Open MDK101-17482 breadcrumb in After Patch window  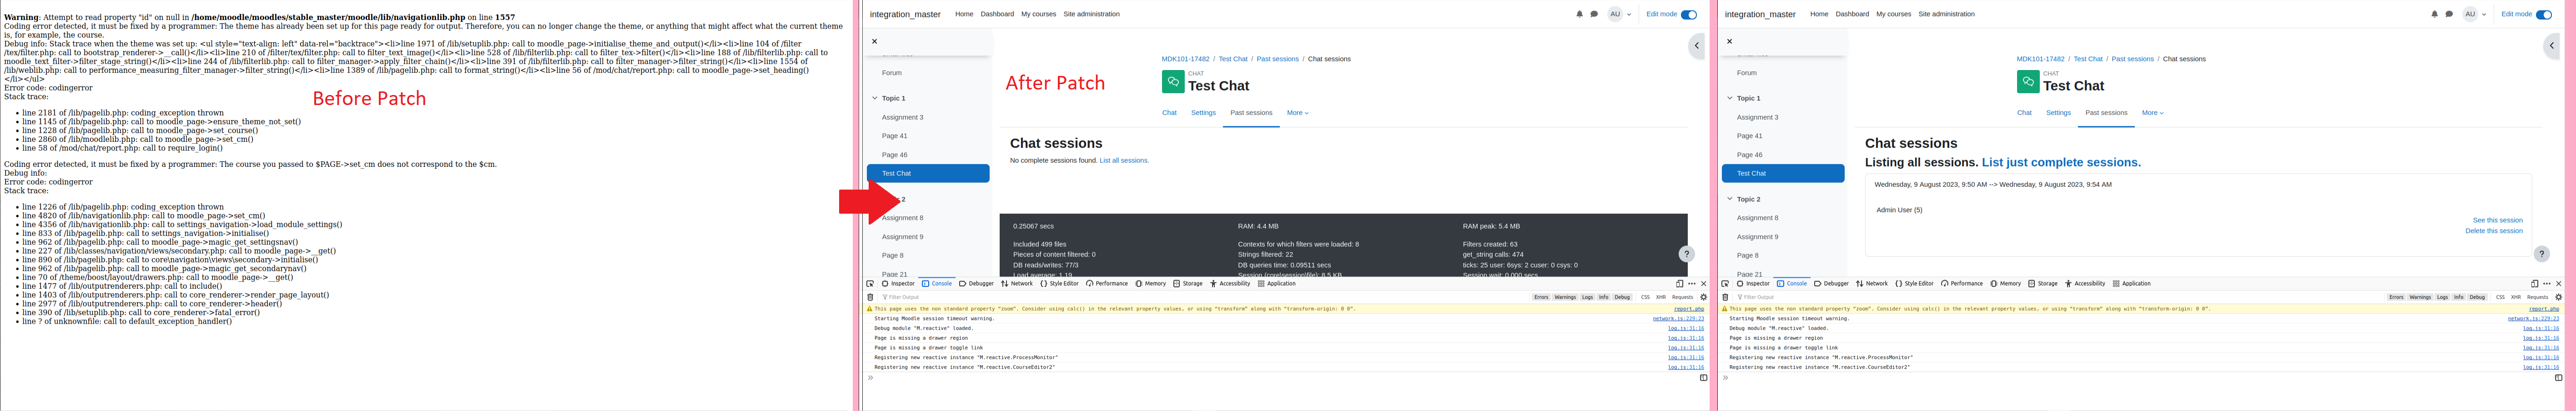[1185, 59]
